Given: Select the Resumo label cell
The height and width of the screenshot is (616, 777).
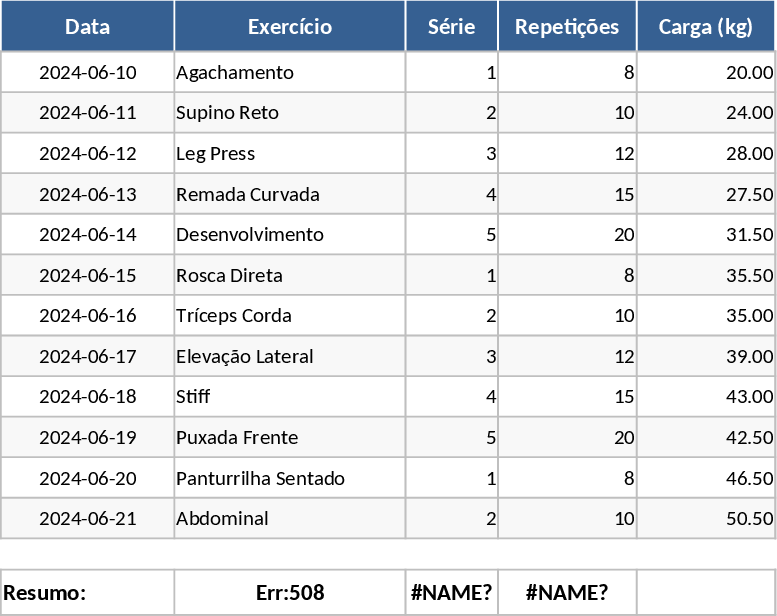Looking at the screenshot, I should (x=88, y=592).
